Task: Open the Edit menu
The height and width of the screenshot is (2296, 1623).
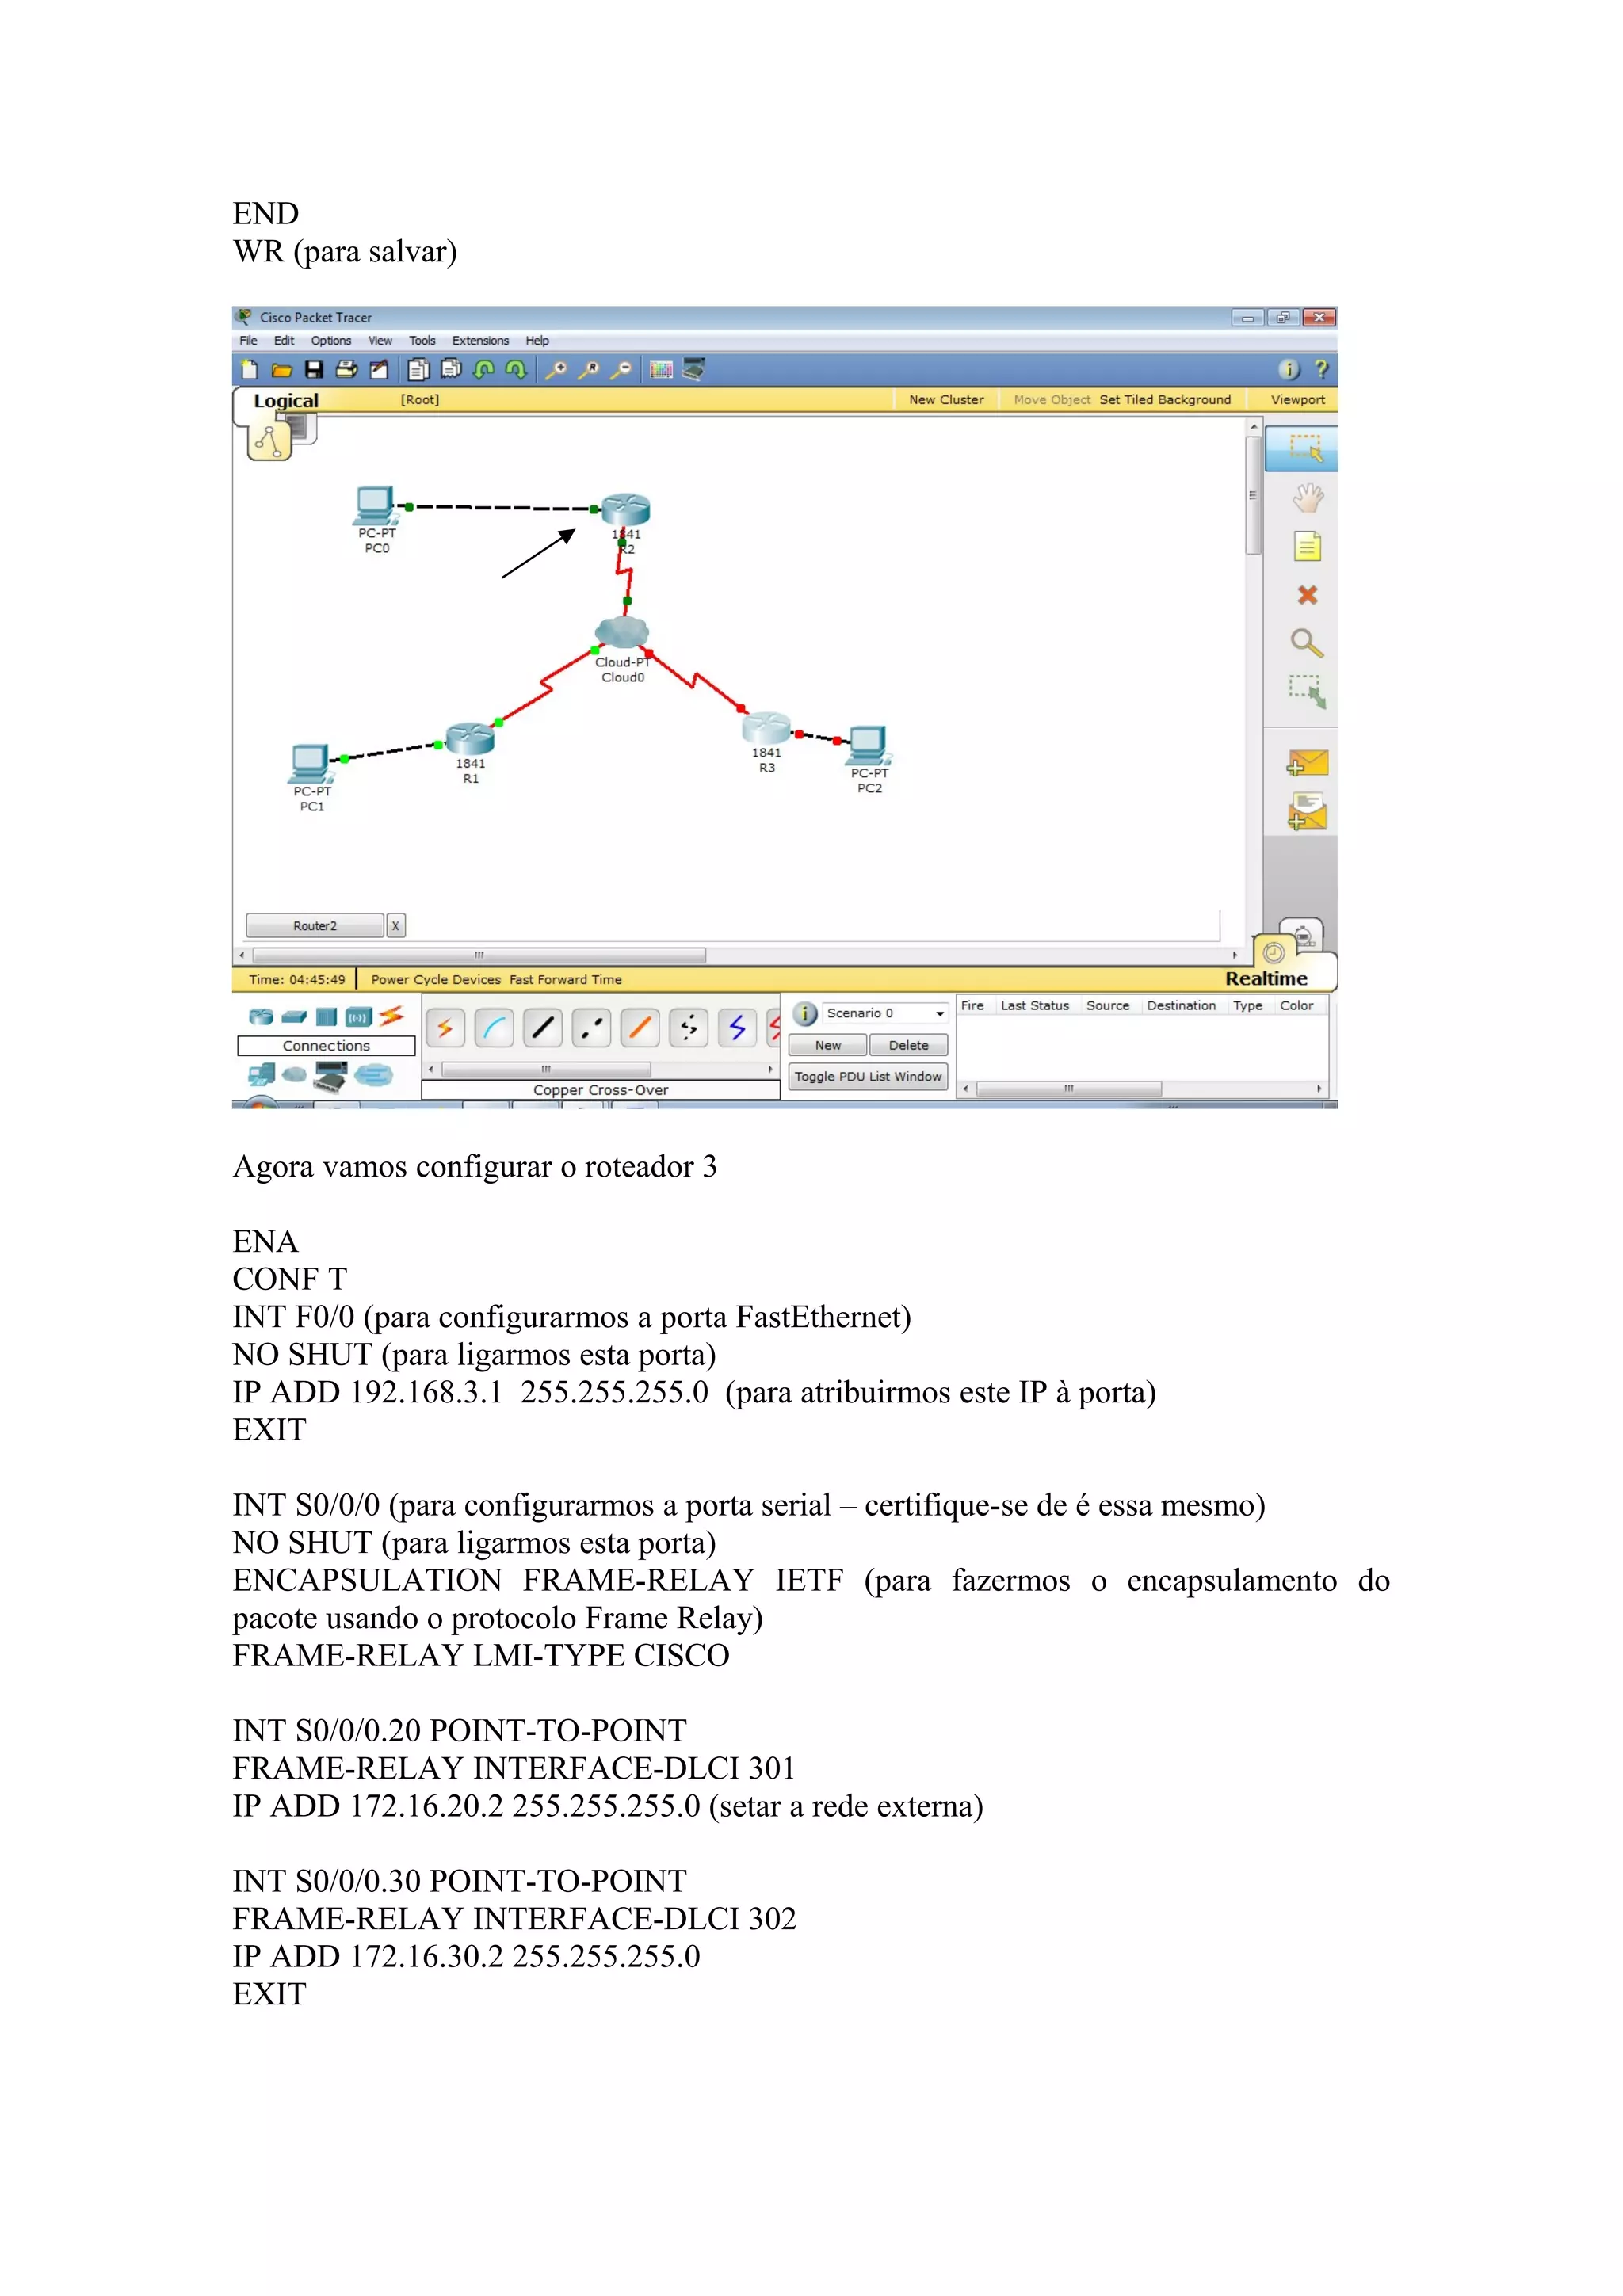Action: tap(284, 341)
